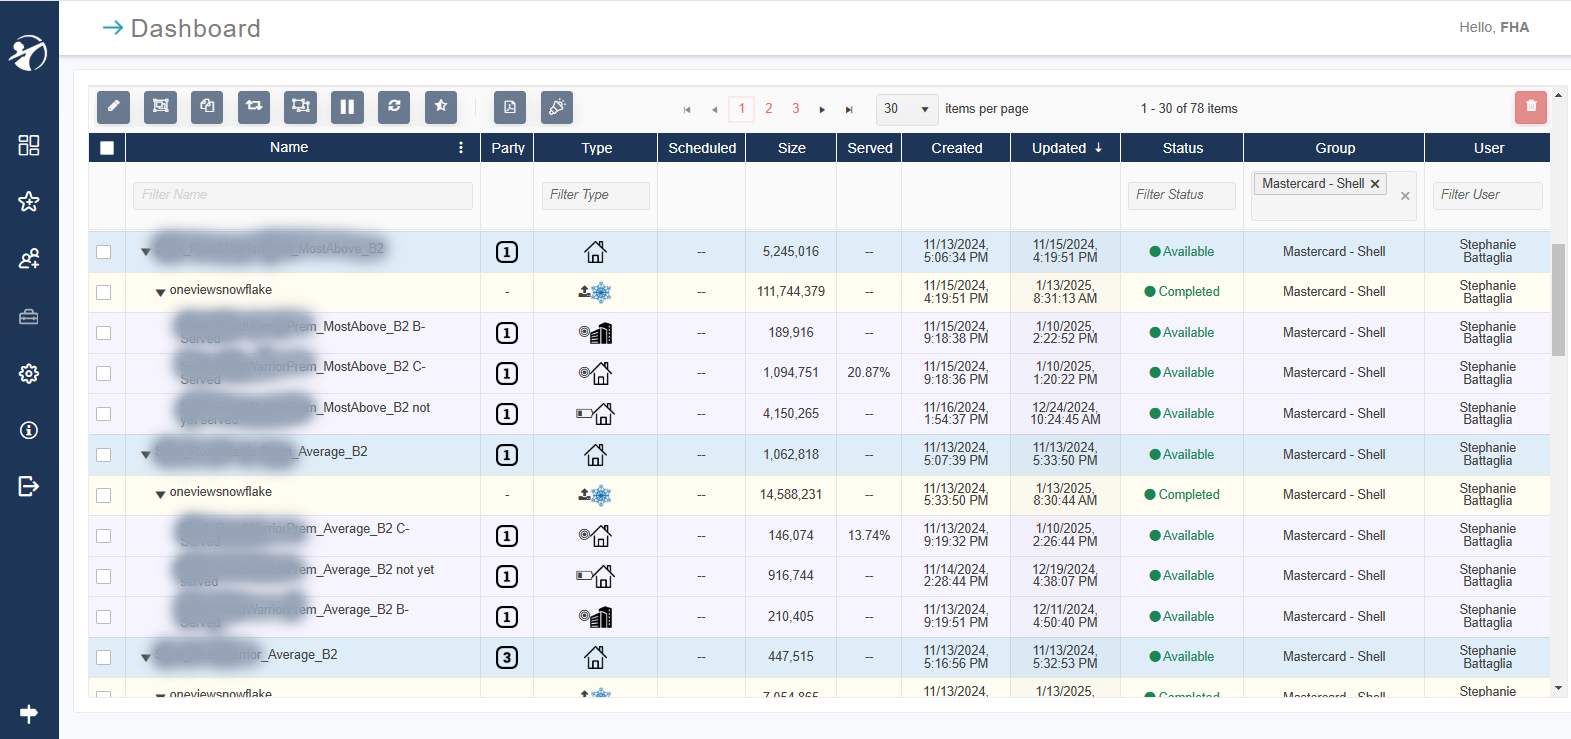Open the Name column options menu
Screen dimensions: 1571x739
[461, 148]
